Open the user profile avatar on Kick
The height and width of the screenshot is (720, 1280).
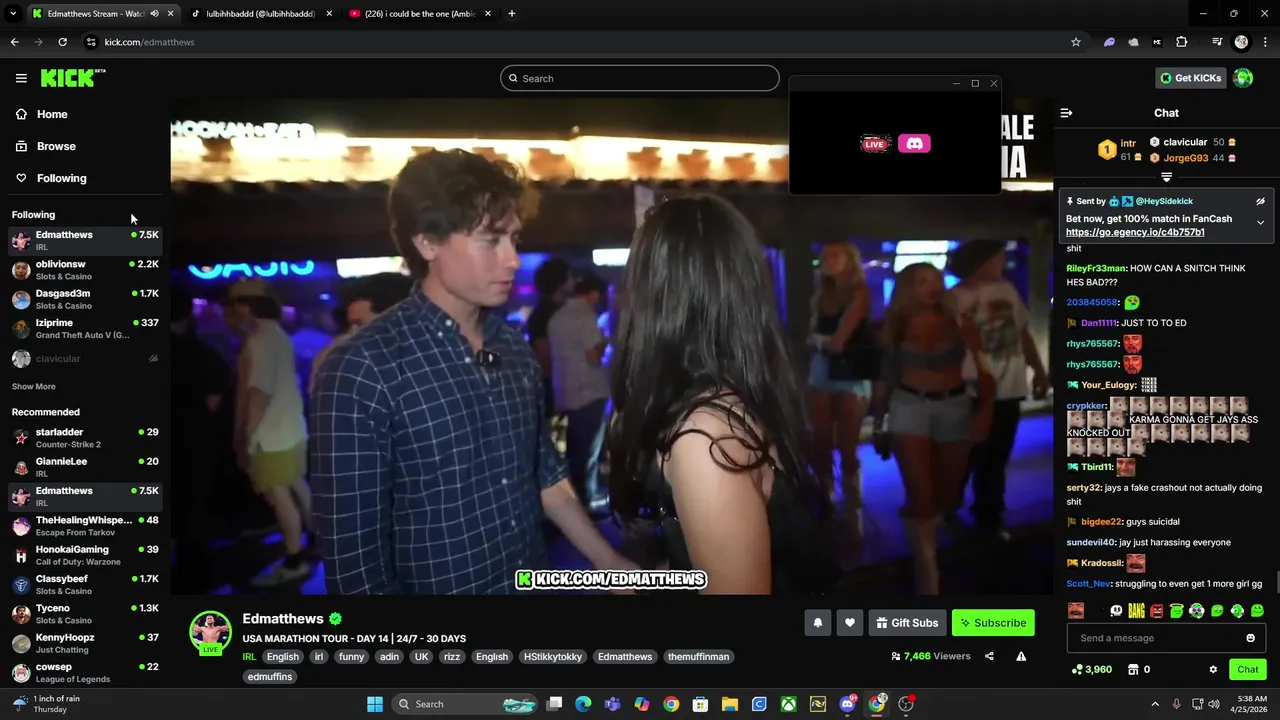(x=1243, y=78)
